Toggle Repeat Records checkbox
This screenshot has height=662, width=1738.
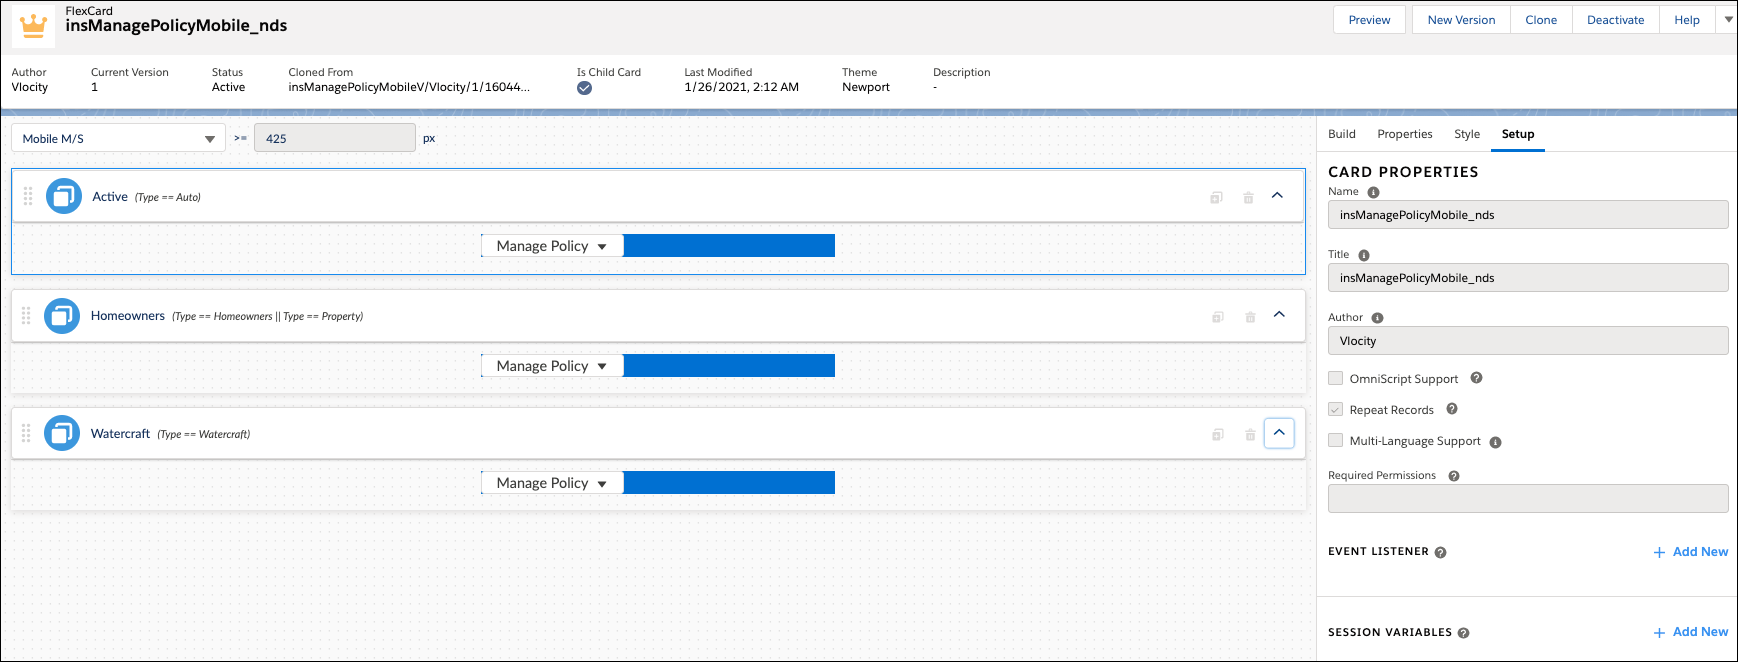click(x=1335, y=409)
